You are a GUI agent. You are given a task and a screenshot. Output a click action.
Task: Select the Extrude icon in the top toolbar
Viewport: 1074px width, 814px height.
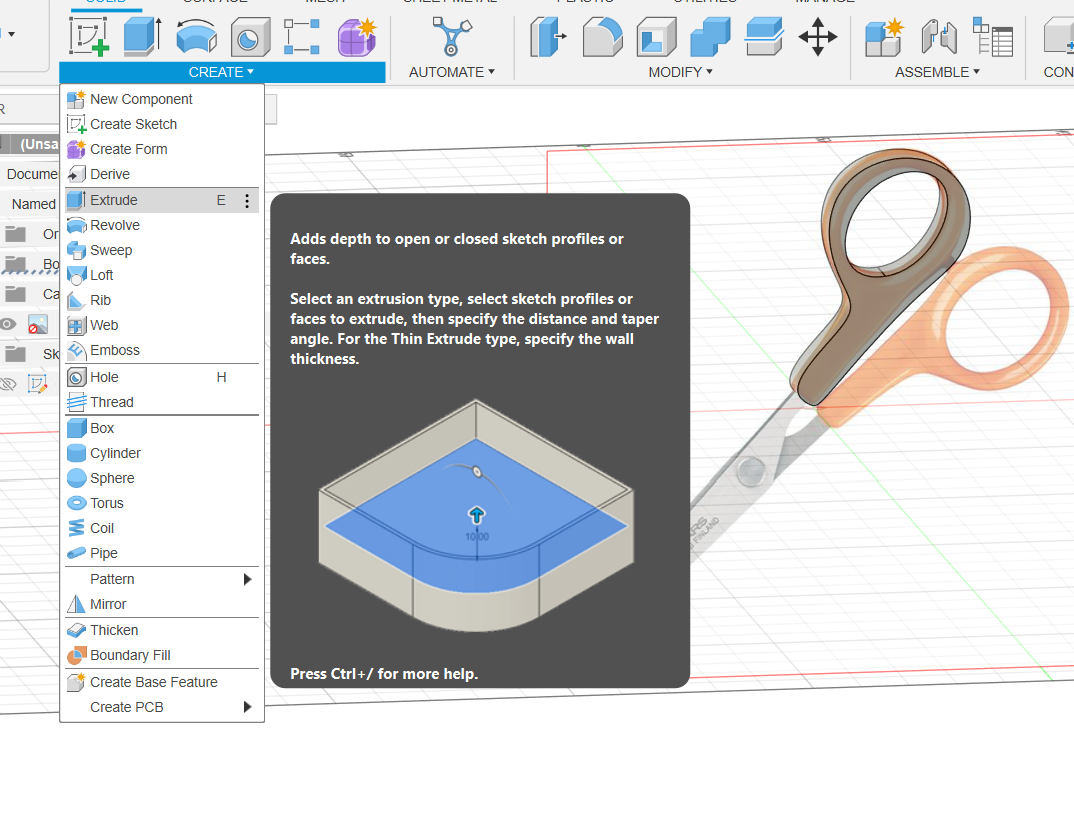(142, 36)
